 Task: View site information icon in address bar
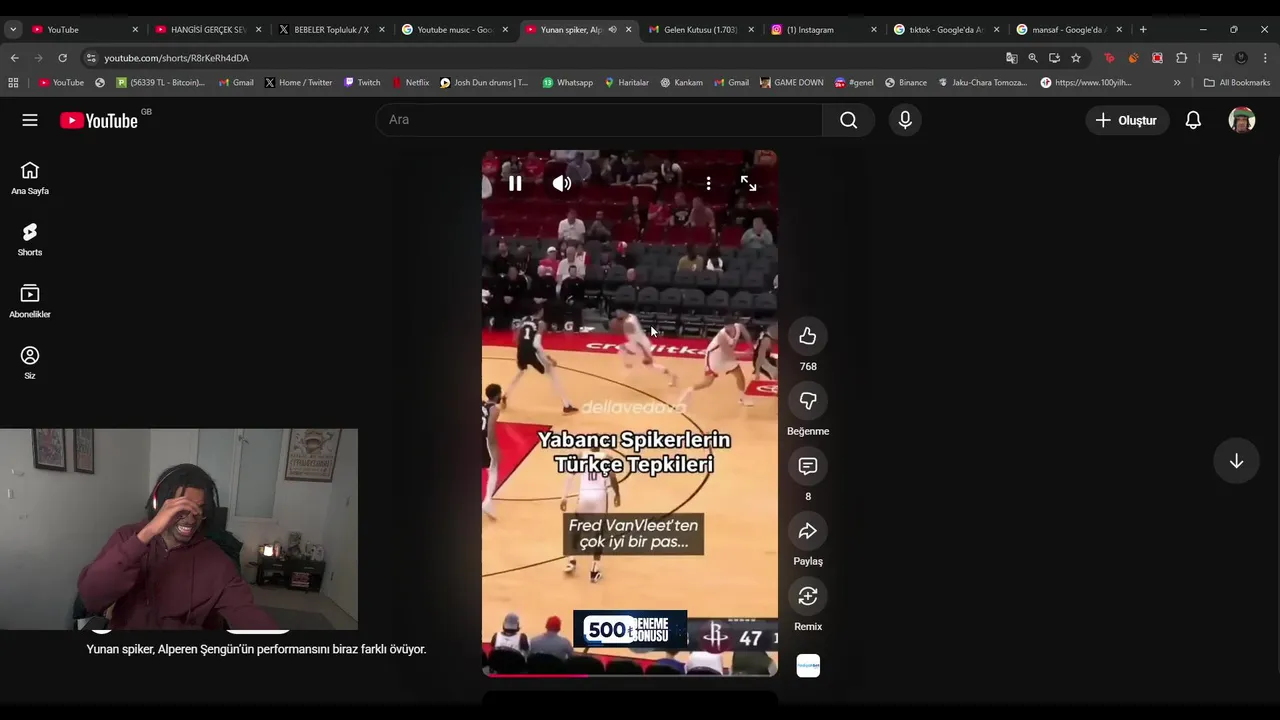tap(91, 58)
